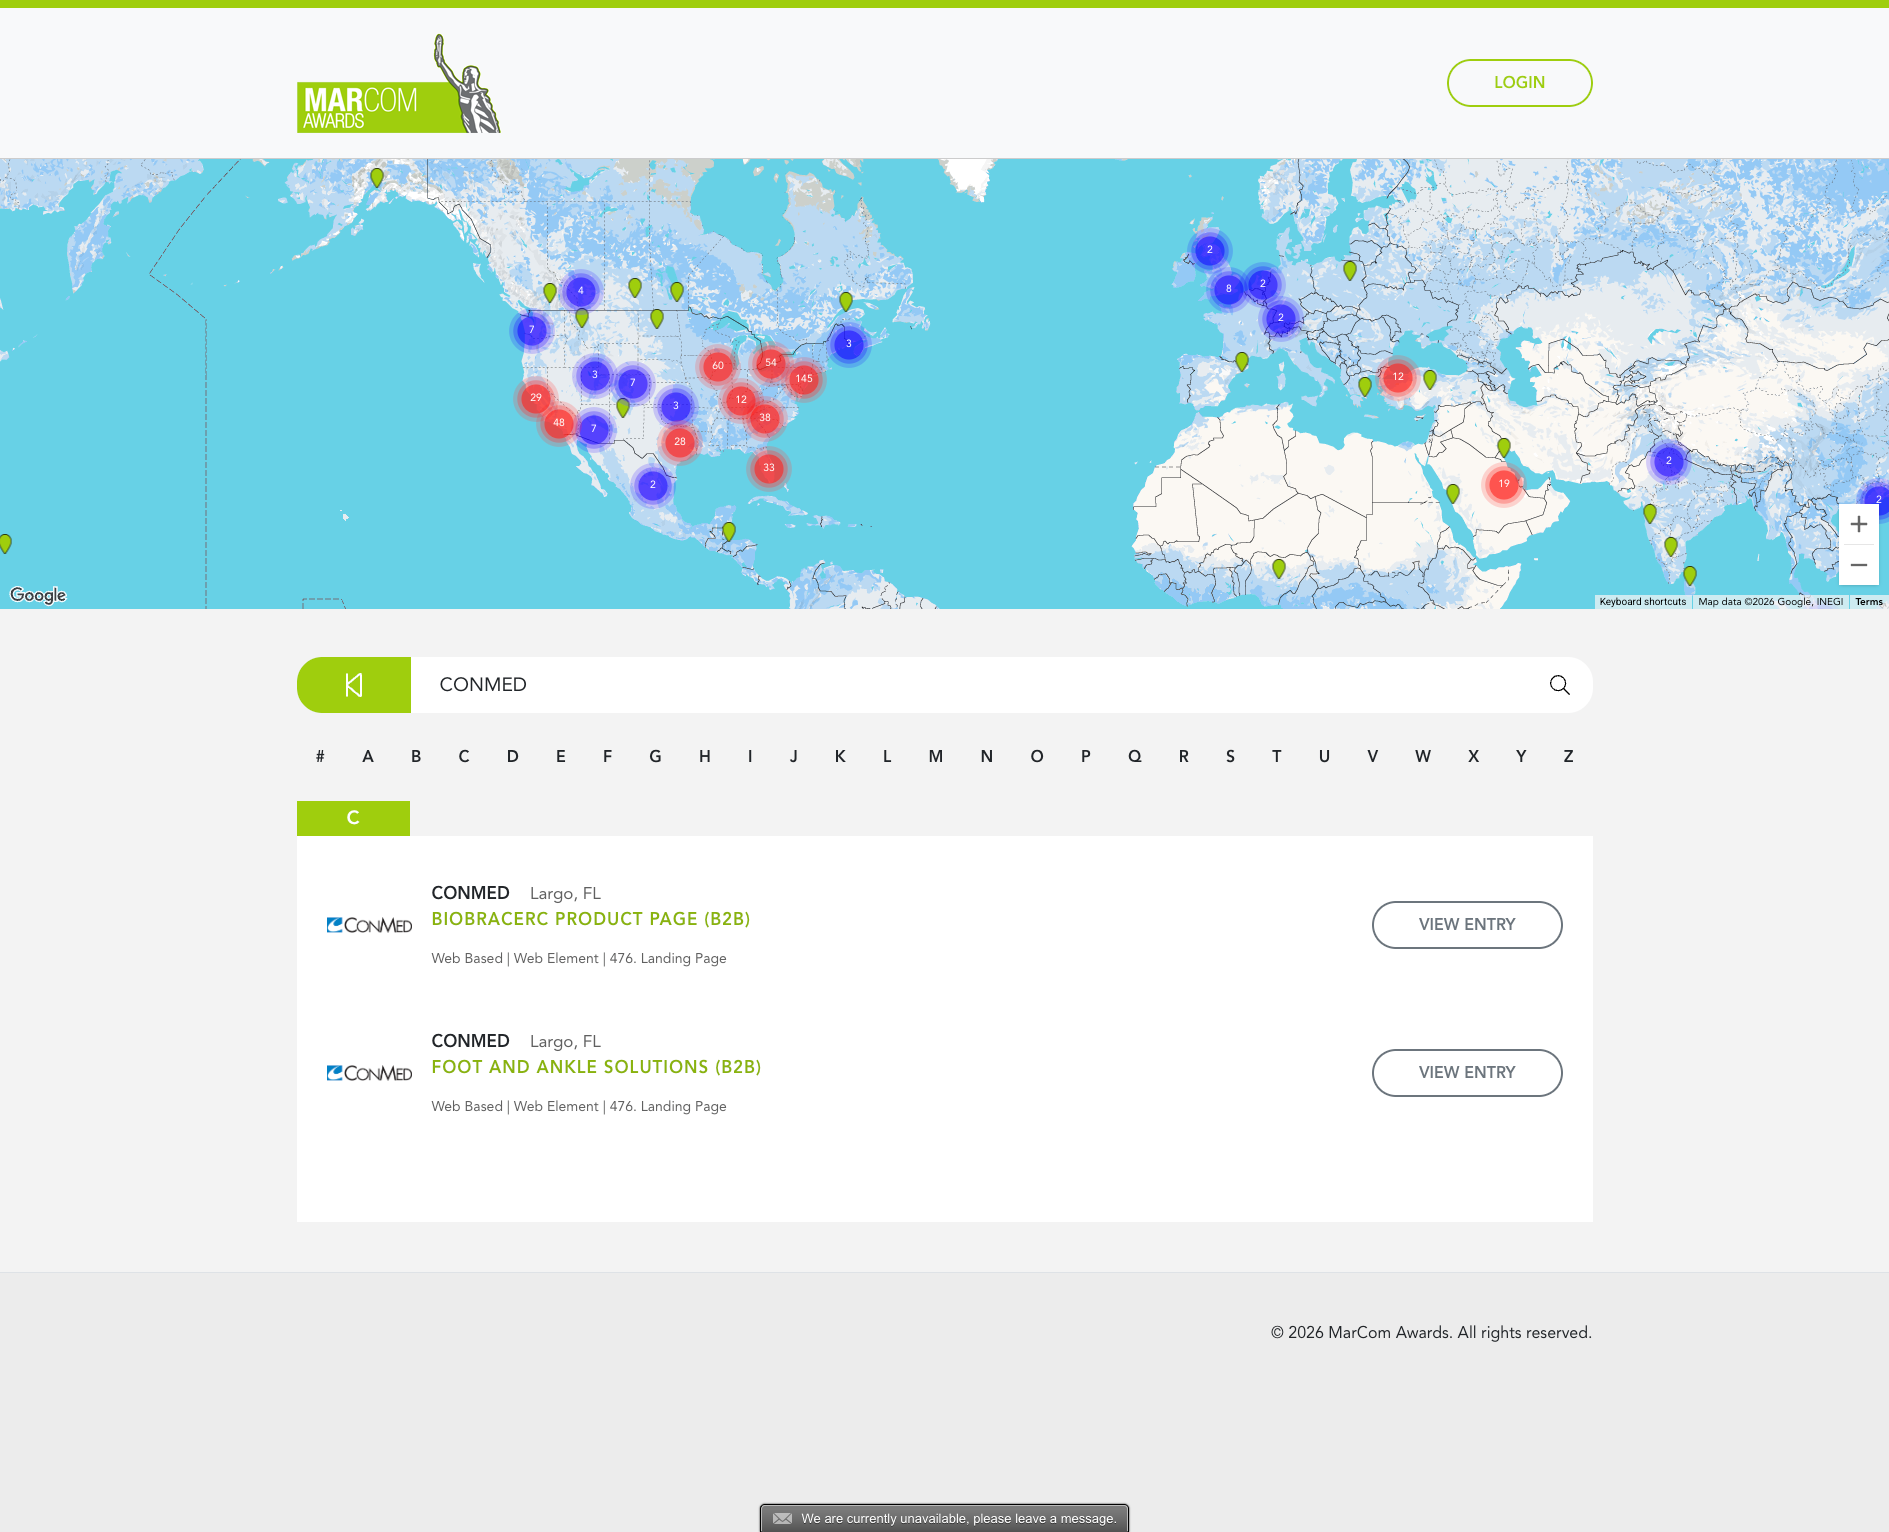The image size is (1889, 1532).
Task: Click Keyboard shortcuts on map
Action: click(x=1642, y=602)
